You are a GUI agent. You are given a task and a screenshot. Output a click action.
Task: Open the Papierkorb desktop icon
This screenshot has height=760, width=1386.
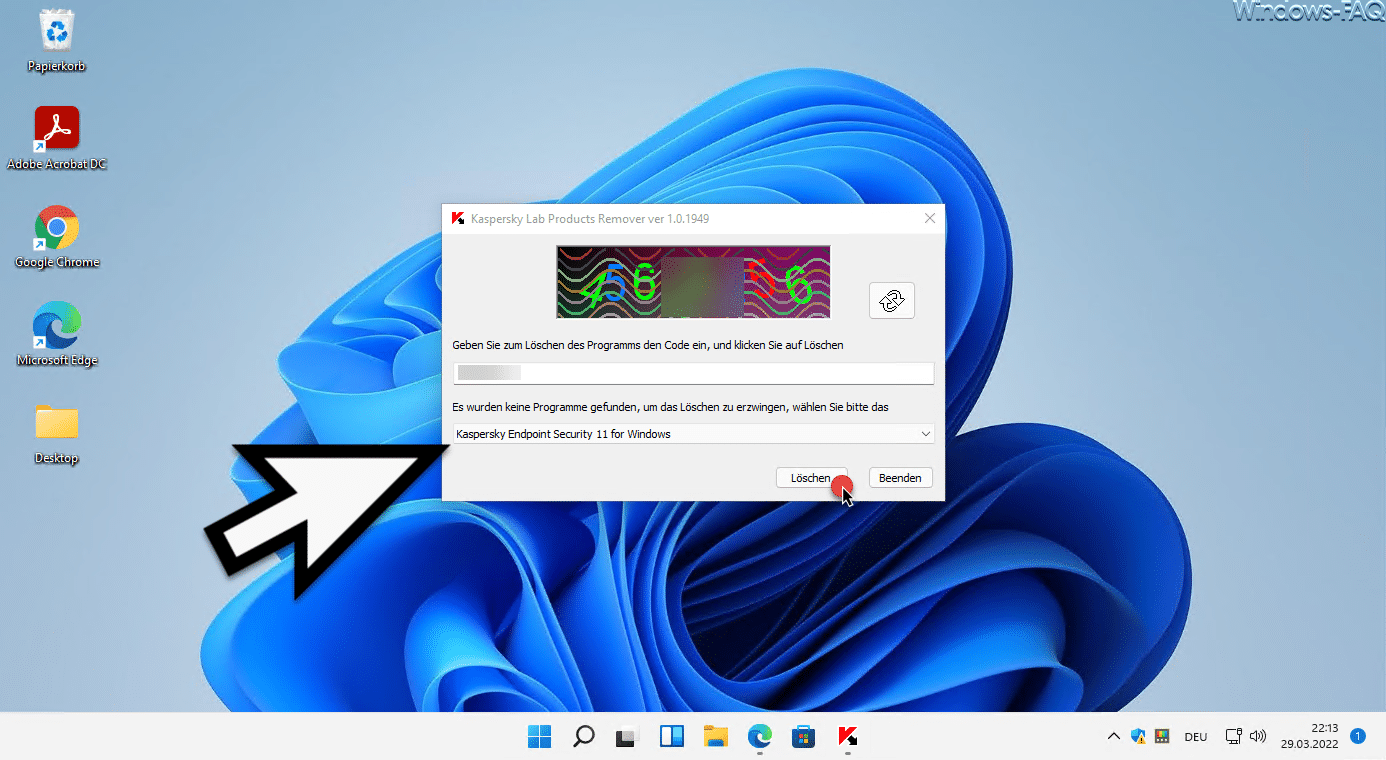pyautogui.click(x=57, y=42)
